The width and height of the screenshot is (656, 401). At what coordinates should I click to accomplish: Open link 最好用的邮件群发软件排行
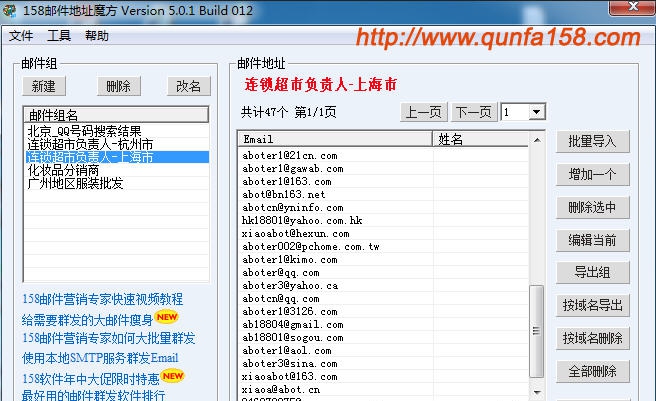pyautogui.click(x=93, y=395)
